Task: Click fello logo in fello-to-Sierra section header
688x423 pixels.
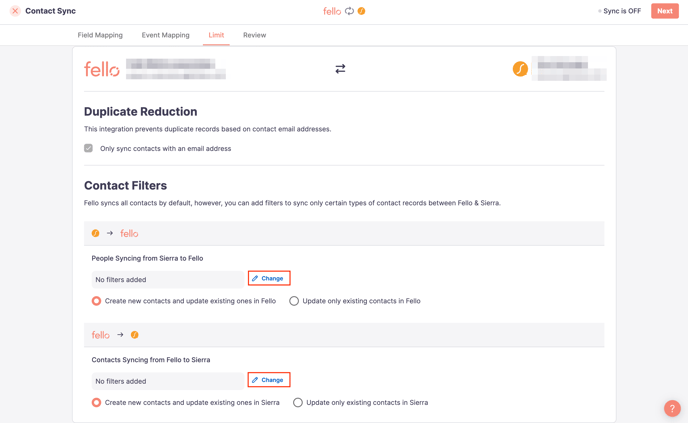Action: pos(100,335)
